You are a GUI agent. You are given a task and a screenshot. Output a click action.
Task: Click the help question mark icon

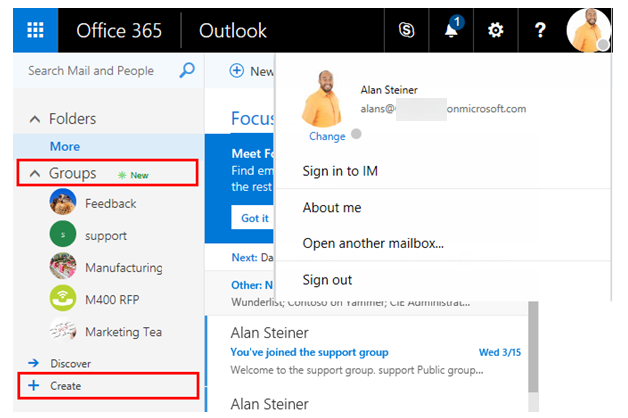pyautogui.click(x=540, y=30)
